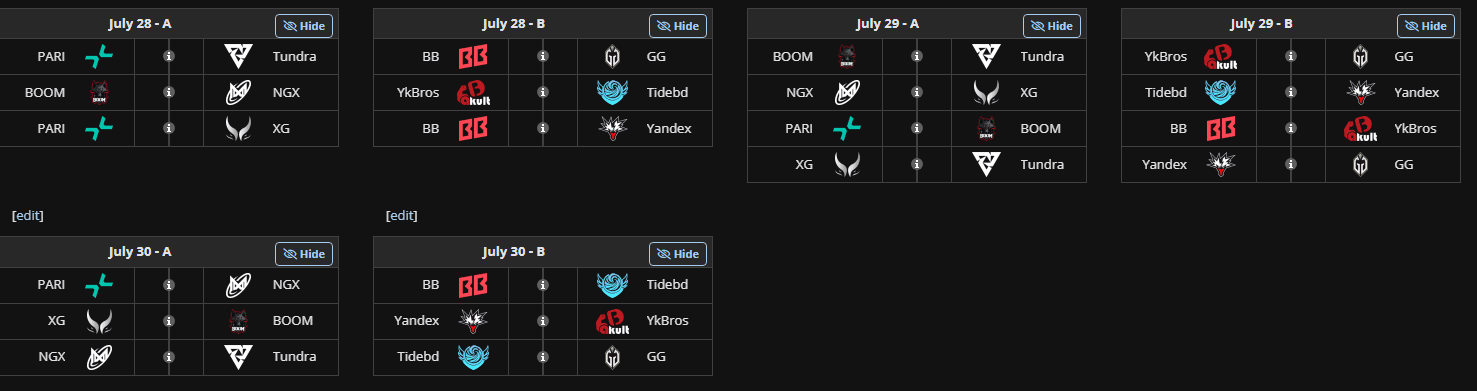Click the info icon for BOOM vs NGX July 28
The height and width of the screenshot is (391, 1477).
coord(169,93)
